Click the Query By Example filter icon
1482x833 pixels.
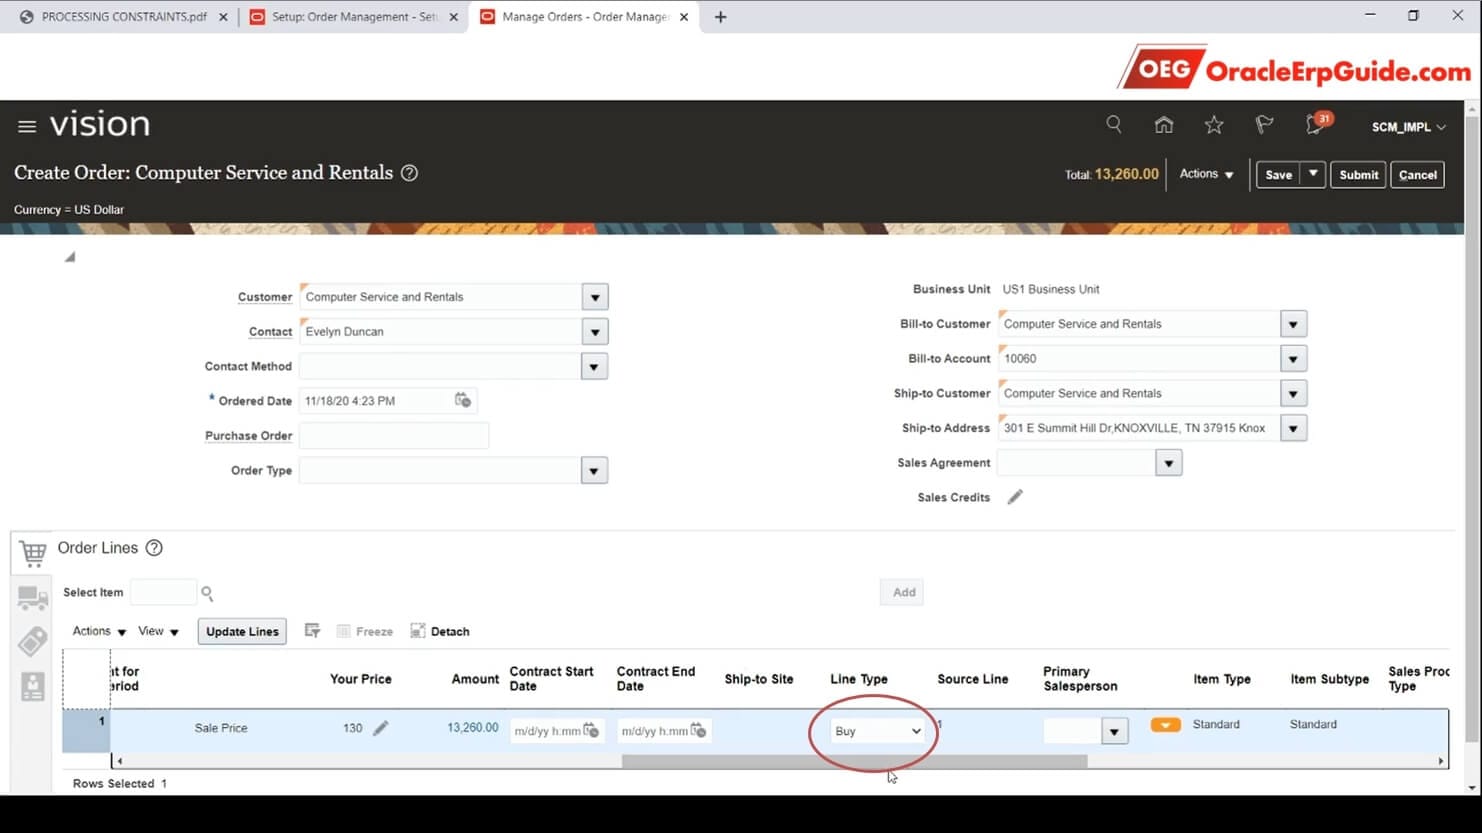pyautogui.click(x=312, y=631)
